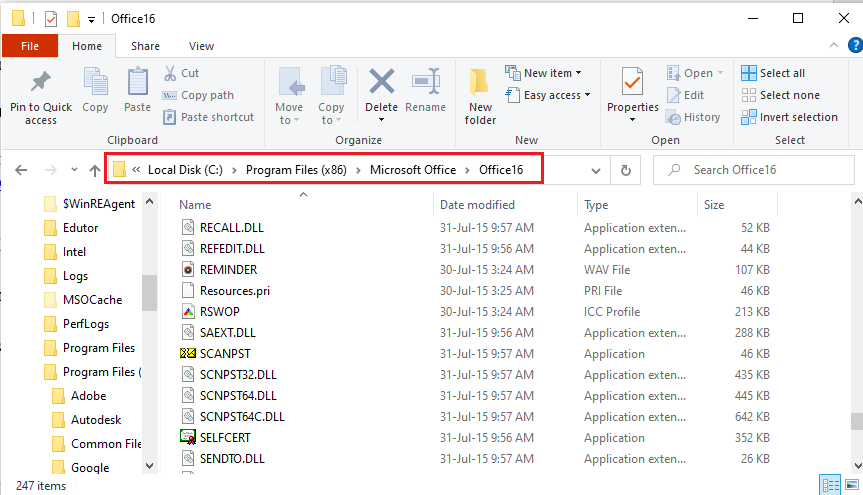Click inside the Search Office16 box
863x495 pixels.
click(754, 170)
